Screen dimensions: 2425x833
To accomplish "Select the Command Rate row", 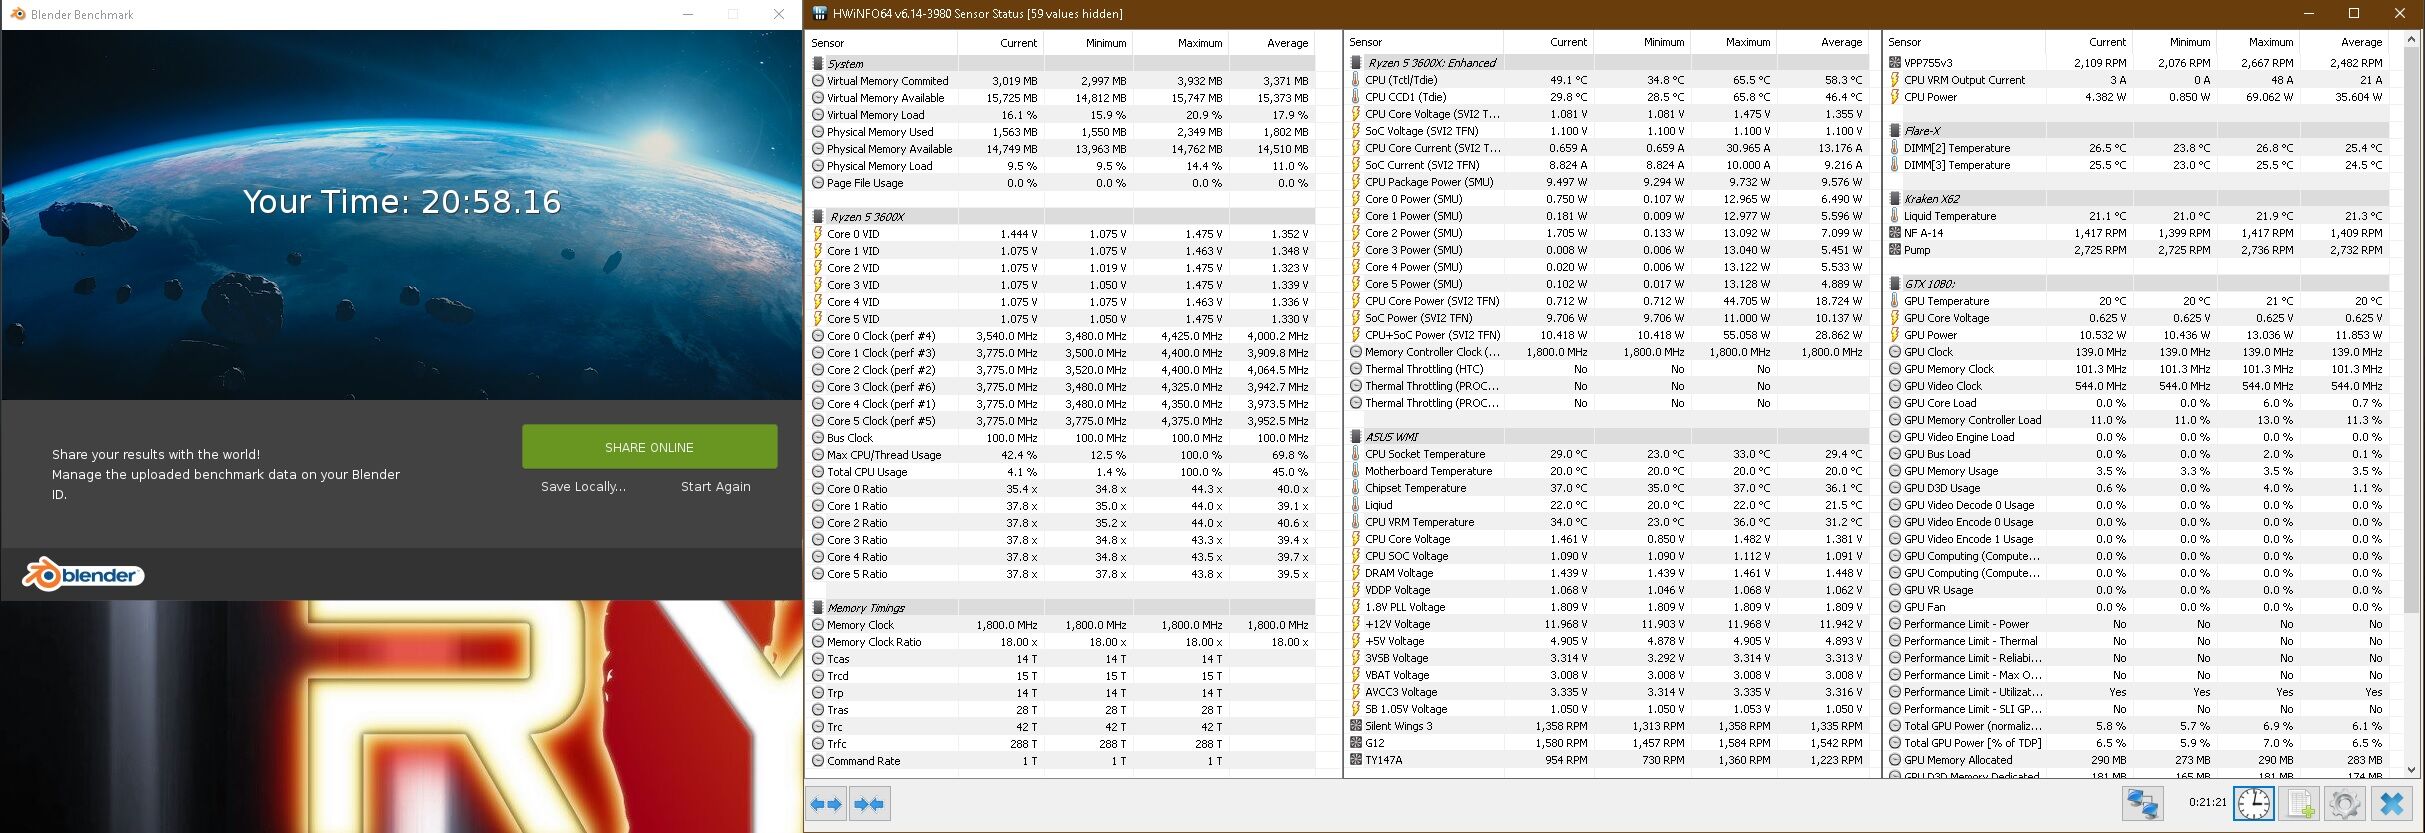I will (x=1060, y=760).
